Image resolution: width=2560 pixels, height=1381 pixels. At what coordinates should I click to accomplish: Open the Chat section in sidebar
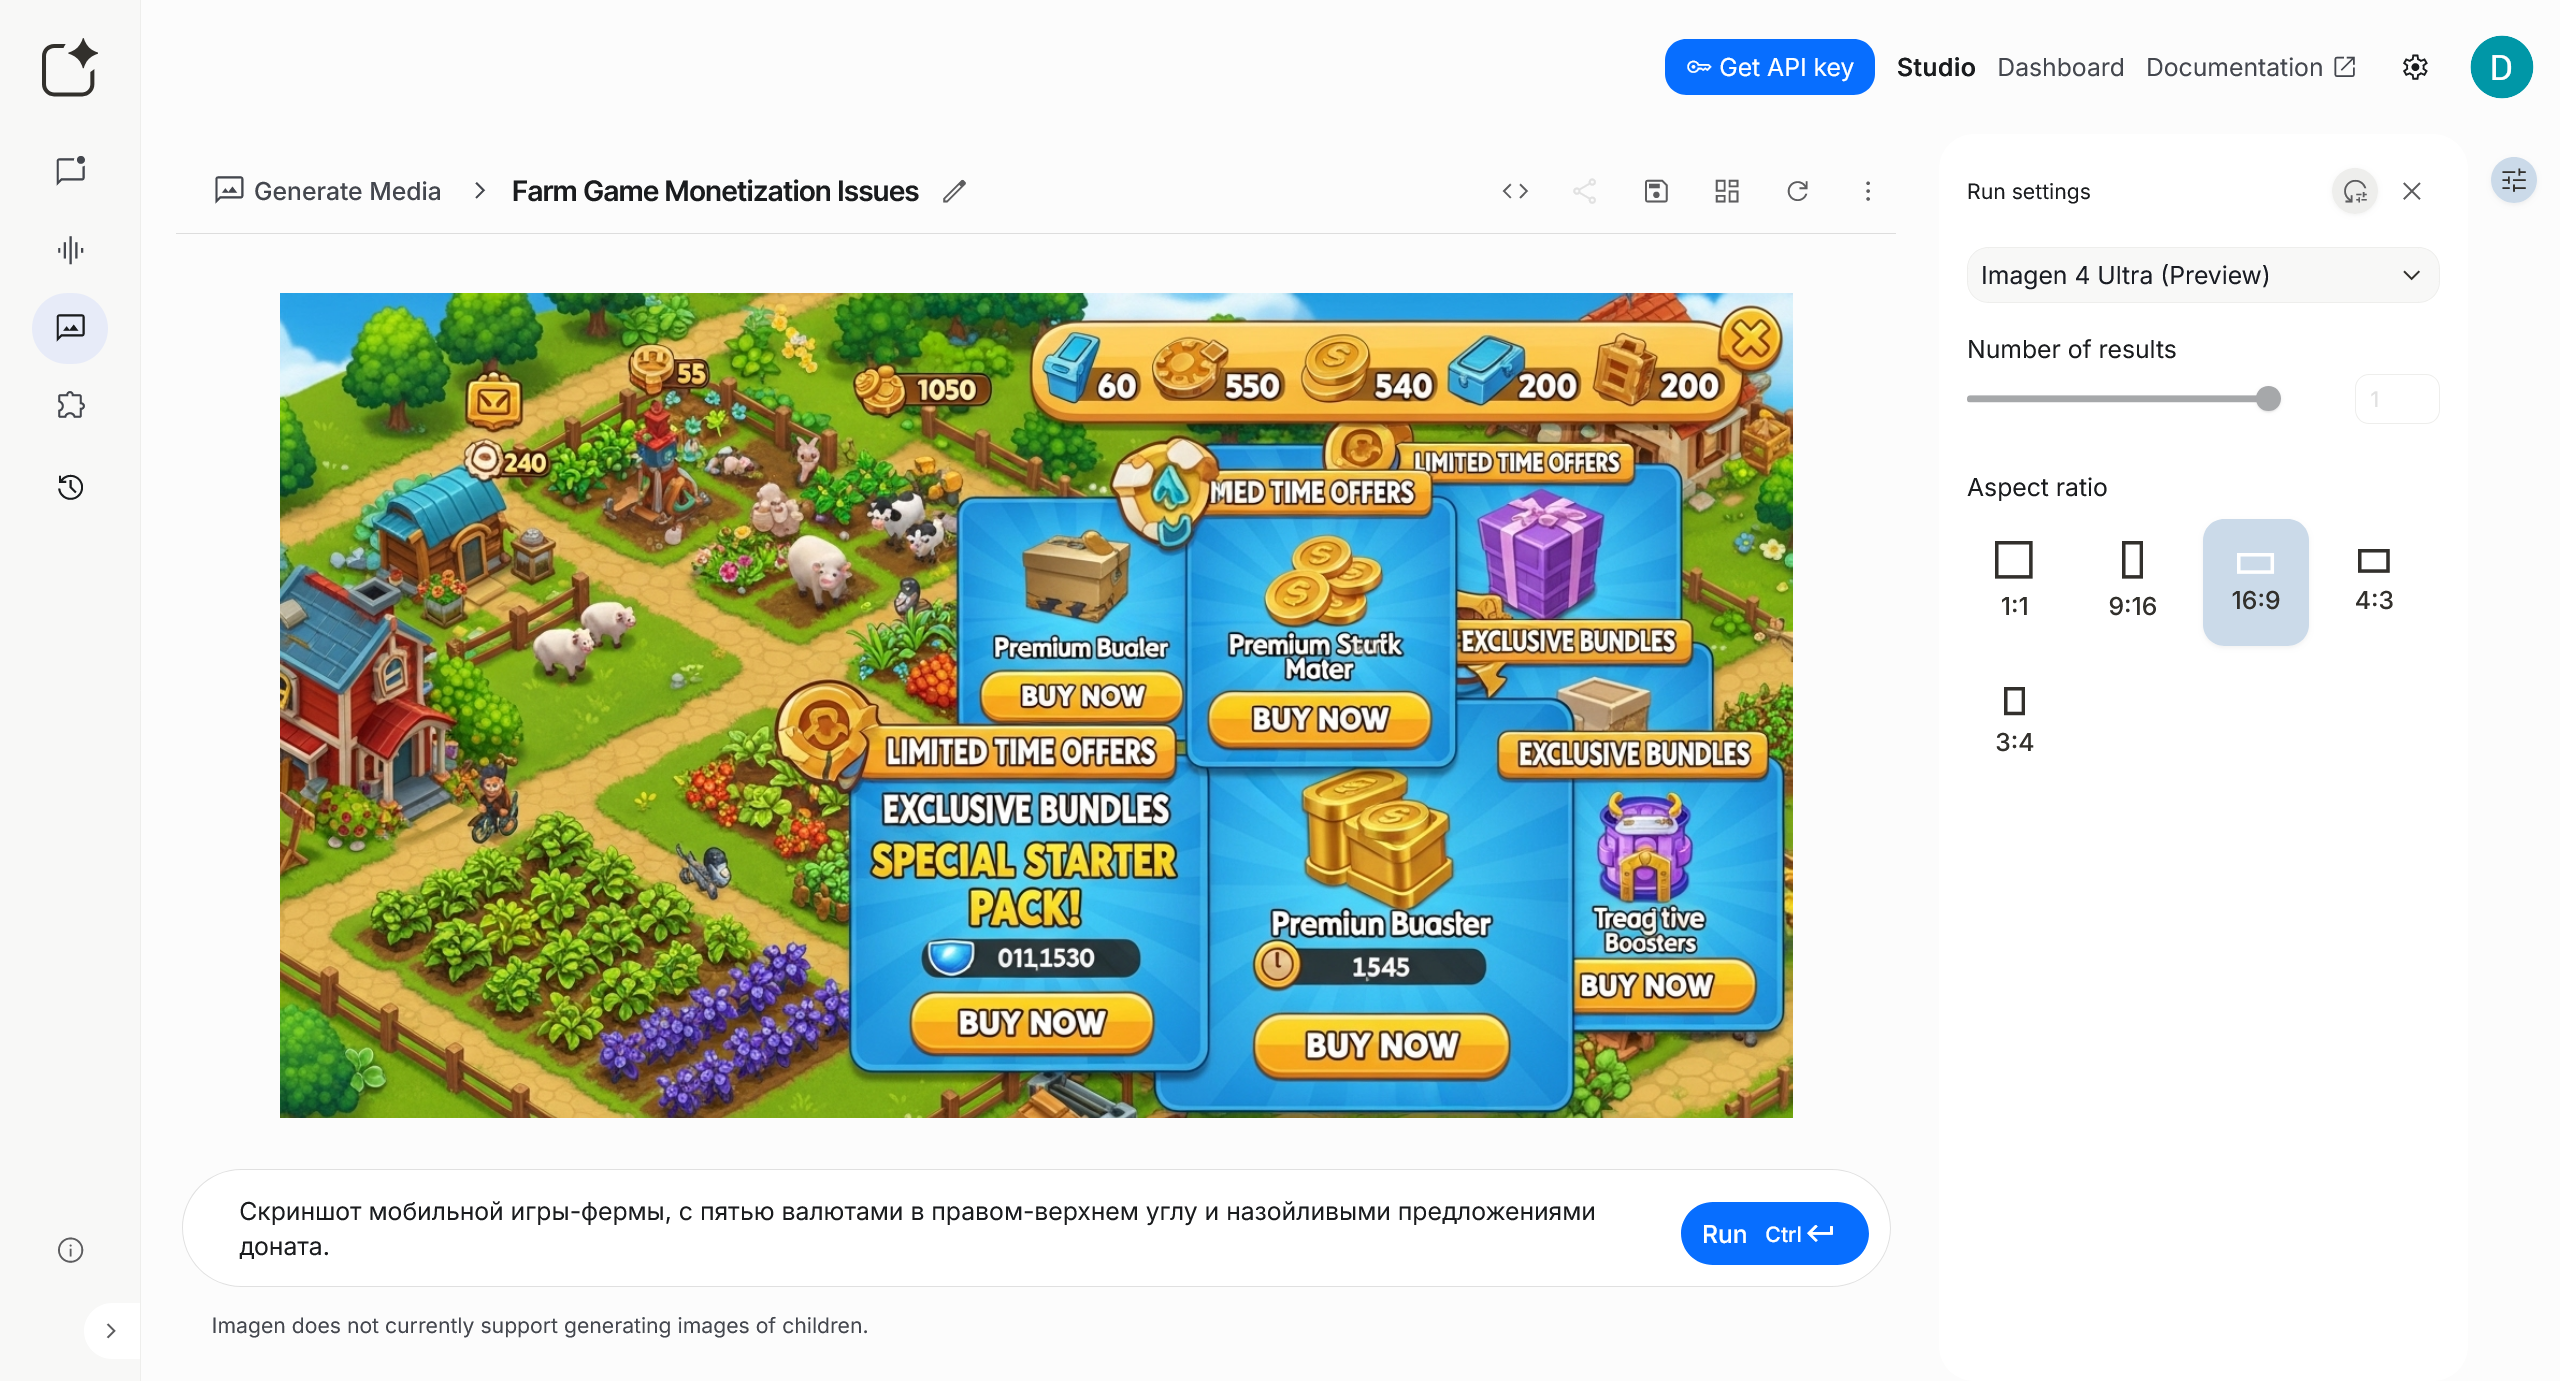coord(70,170)
